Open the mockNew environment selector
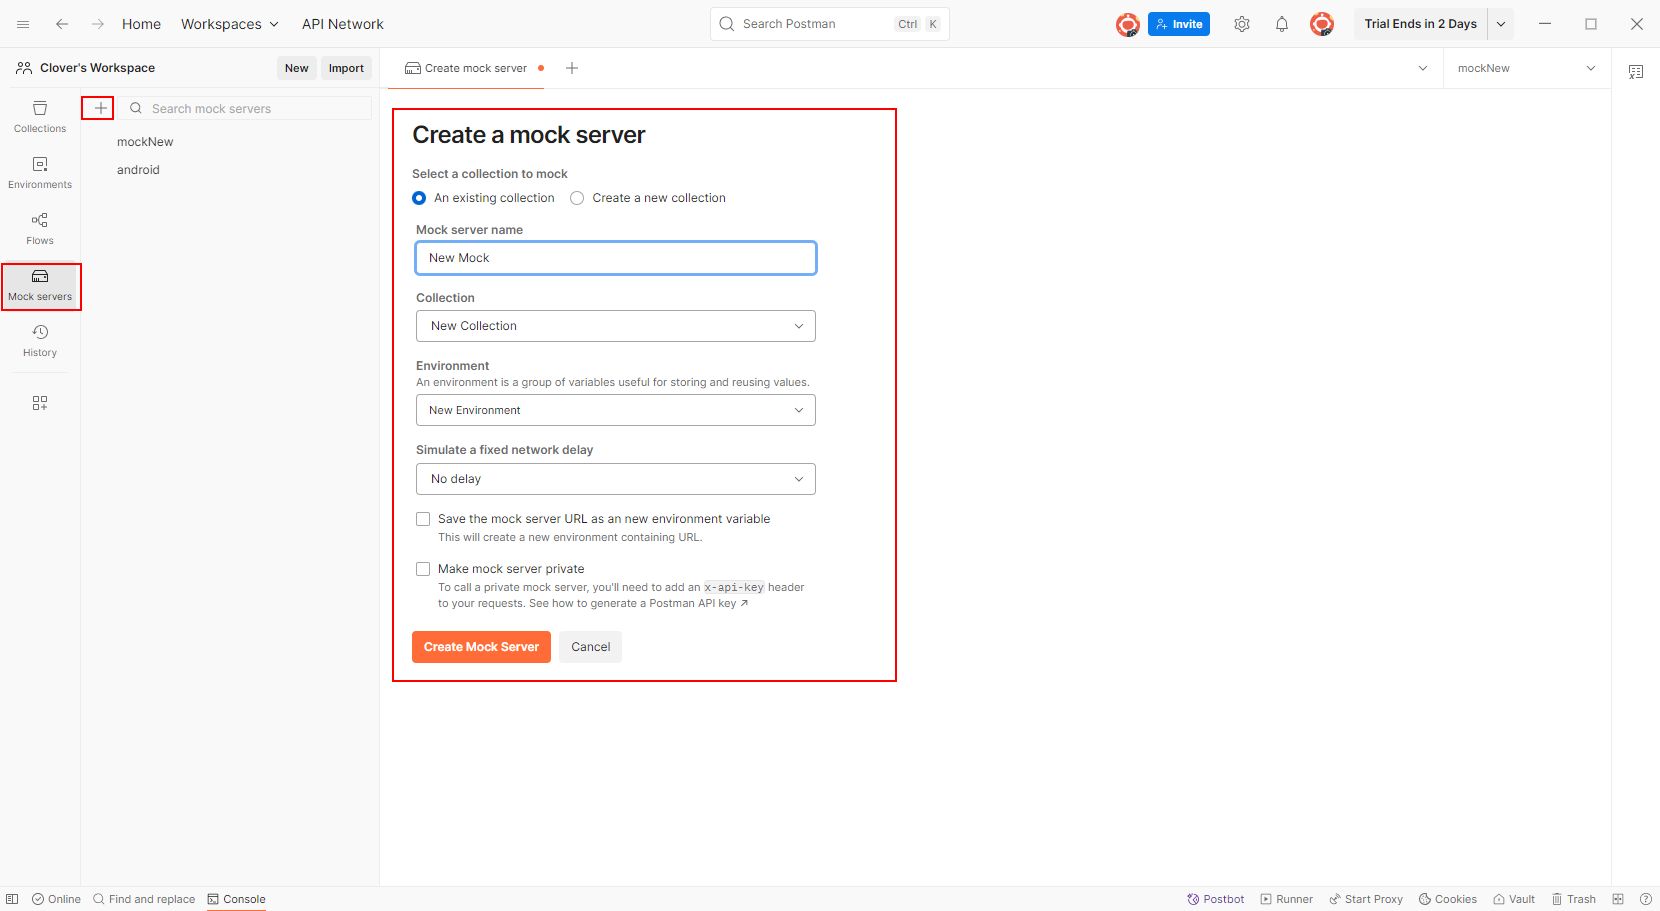This screenshot has width=1660, height=911. (x=1526, y=68)
